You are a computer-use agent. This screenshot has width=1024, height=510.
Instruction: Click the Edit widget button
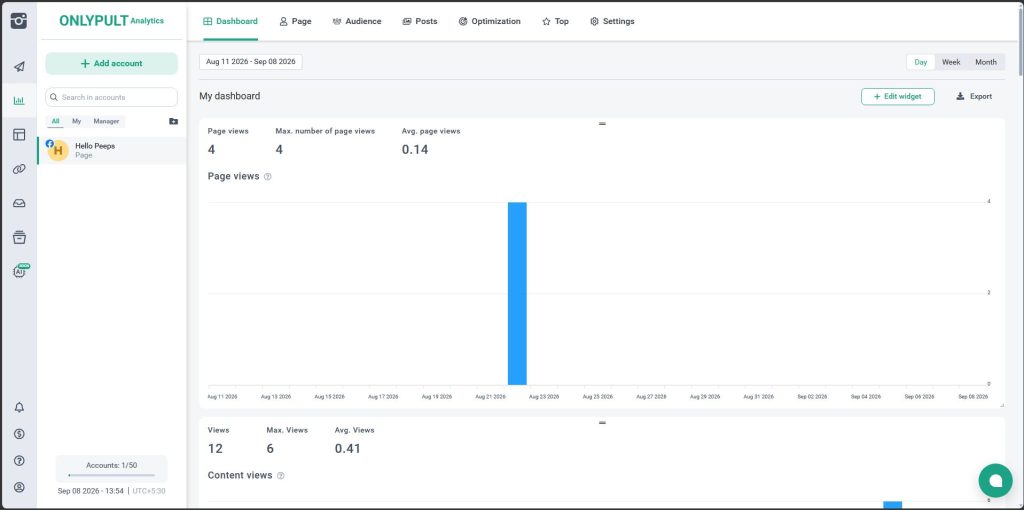[x=897, y=97]
